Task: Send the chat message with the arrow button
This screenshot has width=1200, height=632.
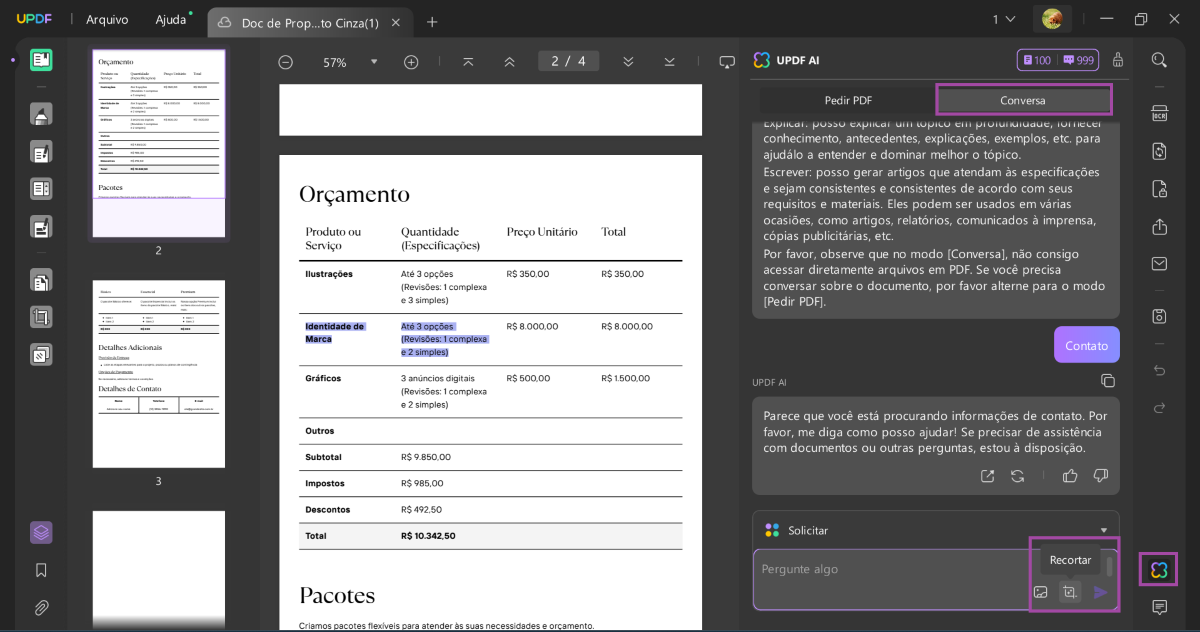Action: [x=1100, y=591]
